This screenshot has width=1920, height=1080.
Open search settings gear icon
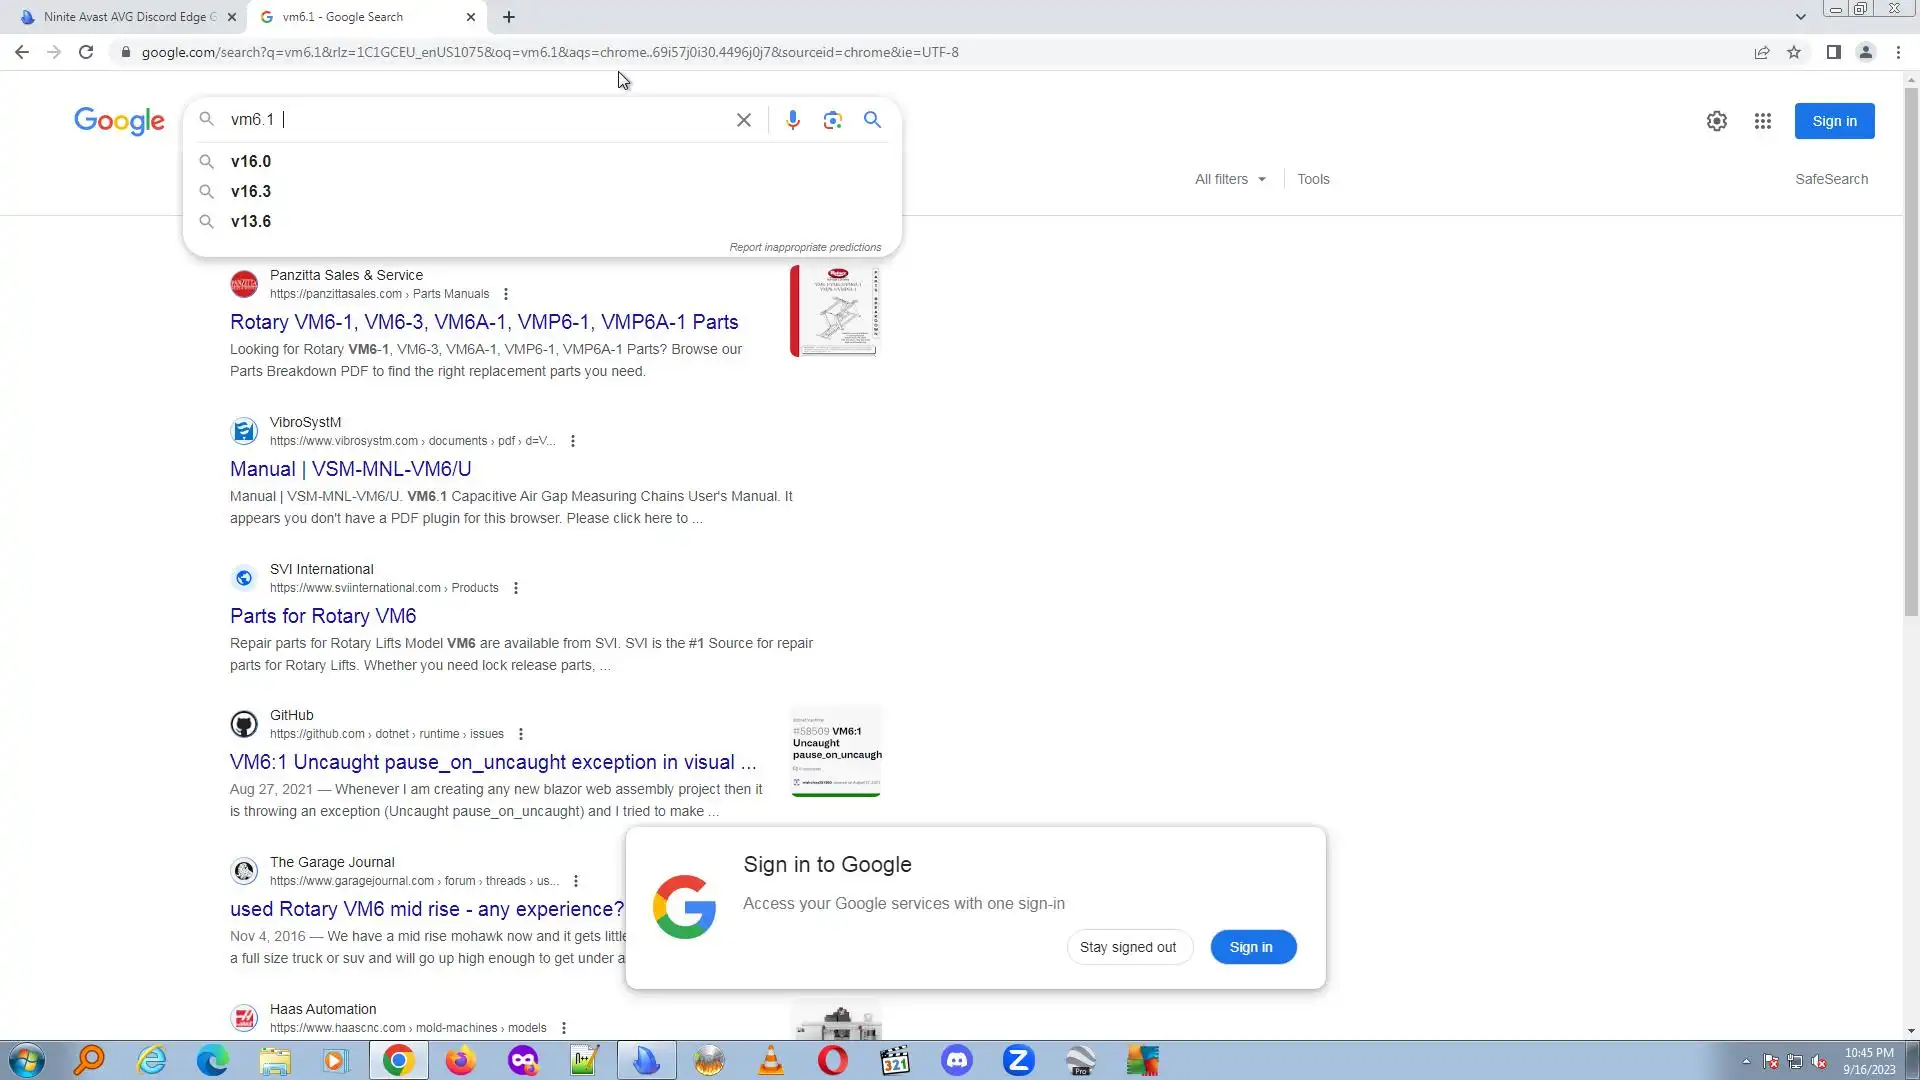1716,121
